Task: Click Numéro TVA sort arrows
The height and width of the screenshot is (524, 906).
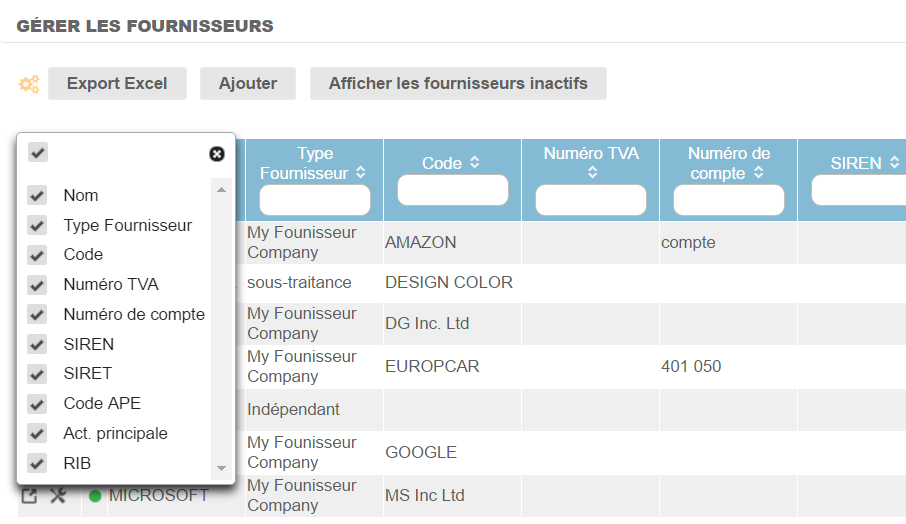Action: point(592,173)
